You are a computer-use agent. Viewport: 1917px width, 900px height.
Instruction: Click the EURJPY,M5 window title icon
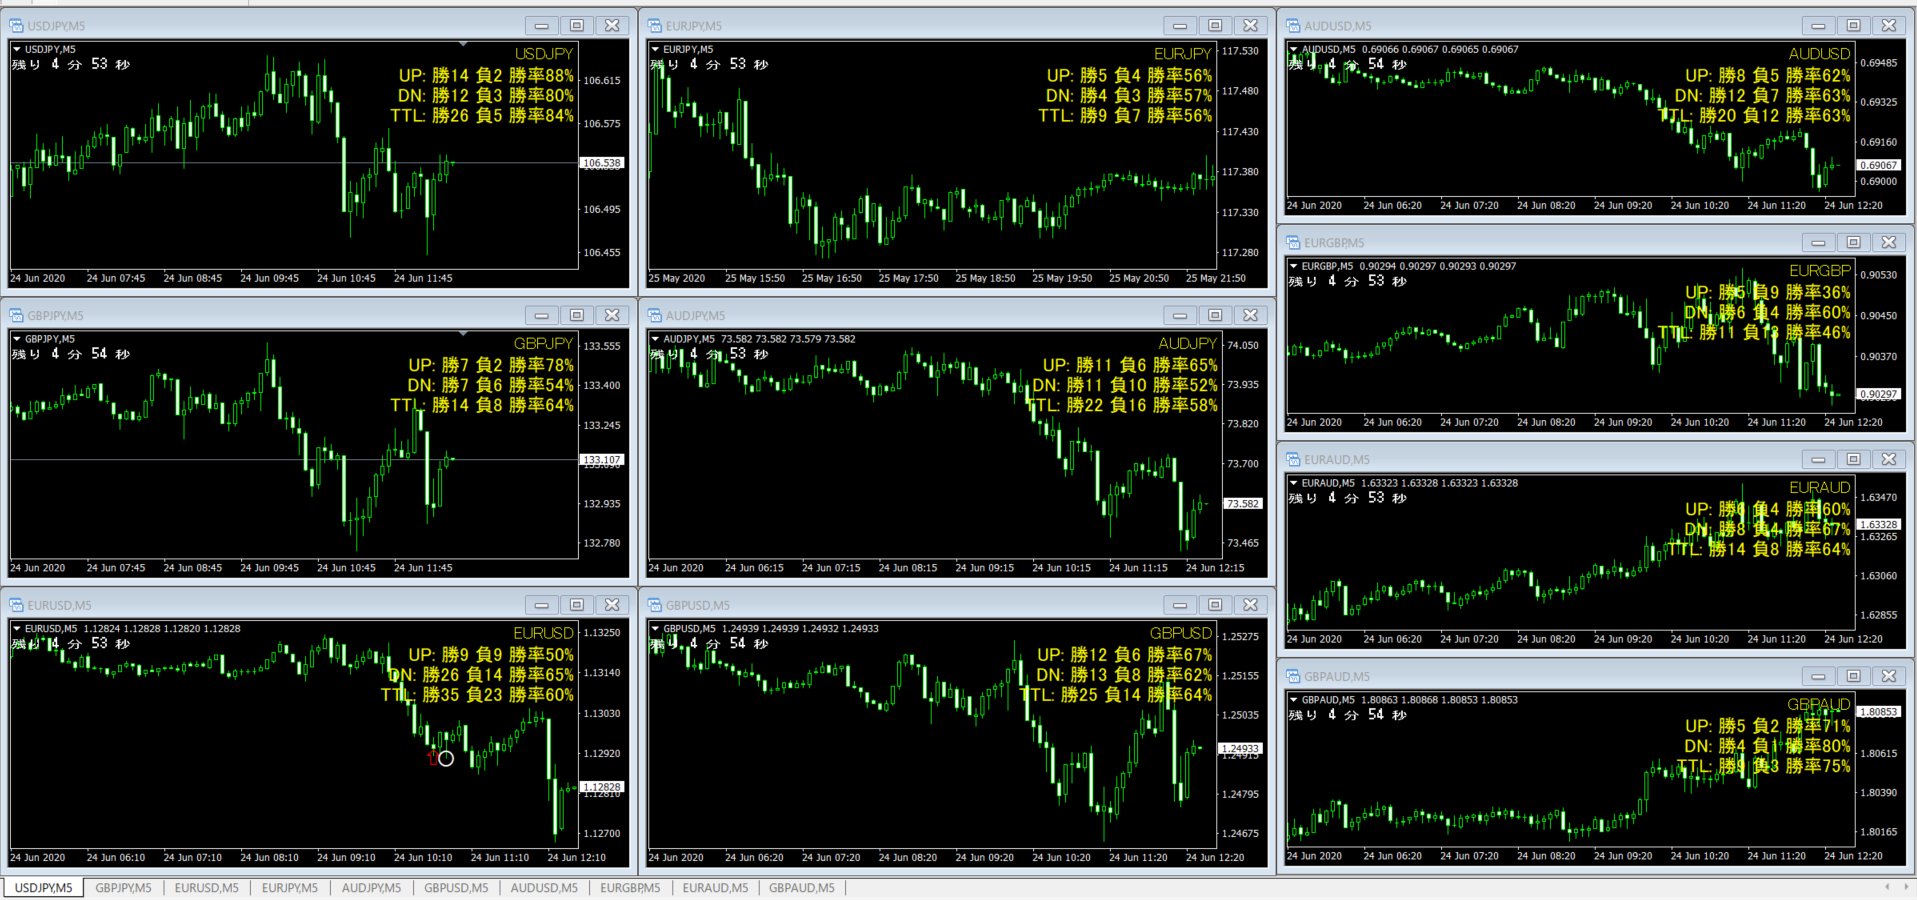(655, 26)
